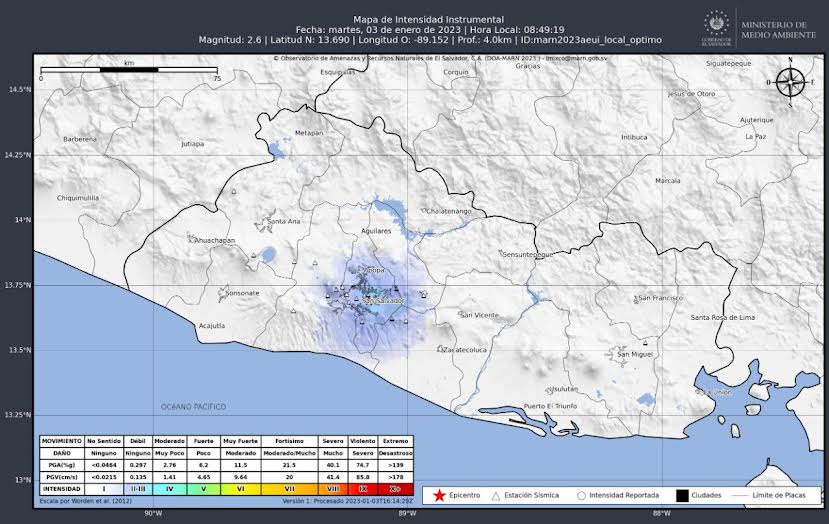
Task: Click the Santa Ana city label
Action: 284,221
